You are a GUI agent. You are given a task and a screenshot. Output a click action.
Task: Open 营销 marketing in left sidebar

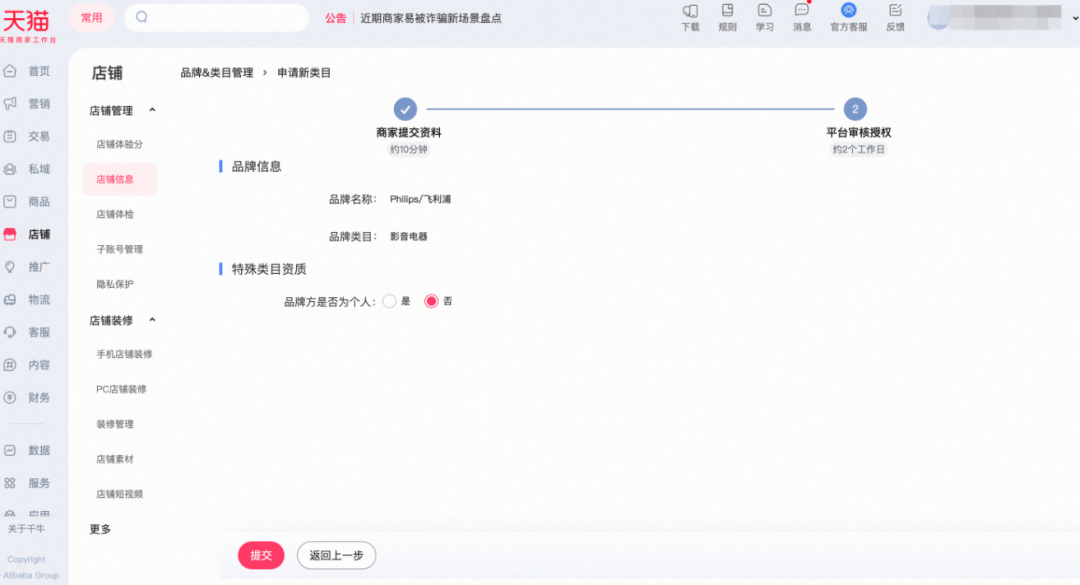27,104
